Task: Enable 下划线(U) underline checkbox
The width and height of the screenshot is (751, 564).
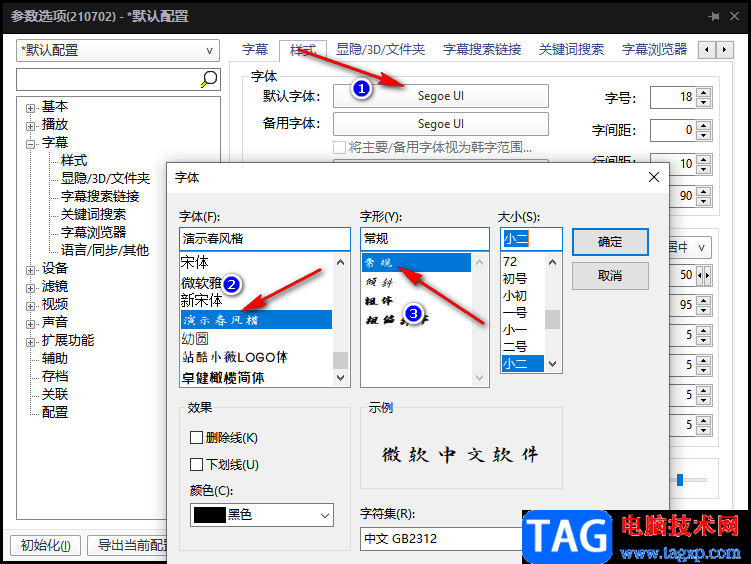Action: pyautogui.click(x=196, y=464)
